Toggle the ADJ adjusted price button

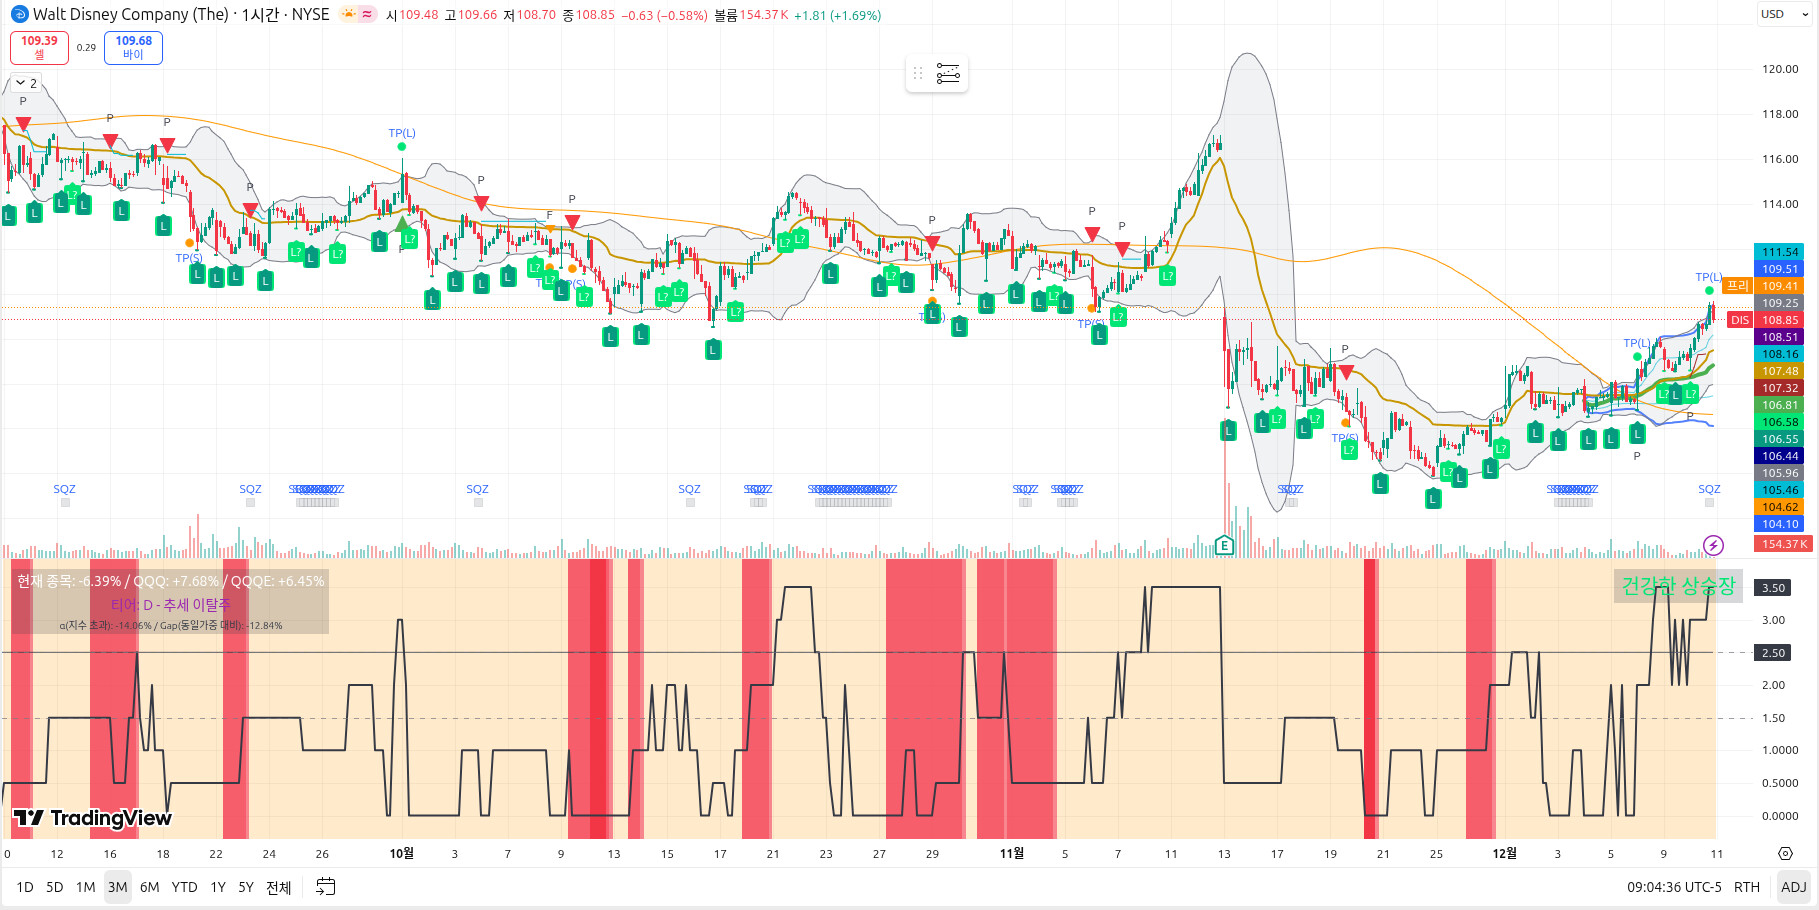1793,887
